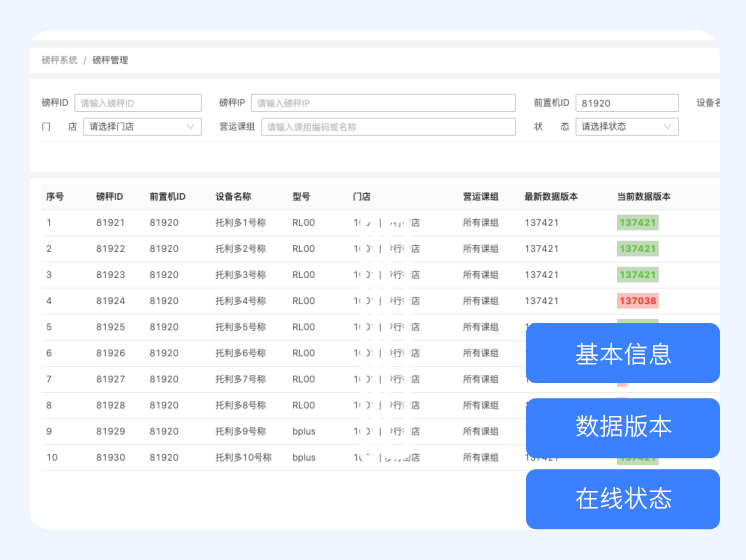Viewport: 746px width, 560px height.
Task: Click the 设备名称 column header
Action: [x=233, y=196]
